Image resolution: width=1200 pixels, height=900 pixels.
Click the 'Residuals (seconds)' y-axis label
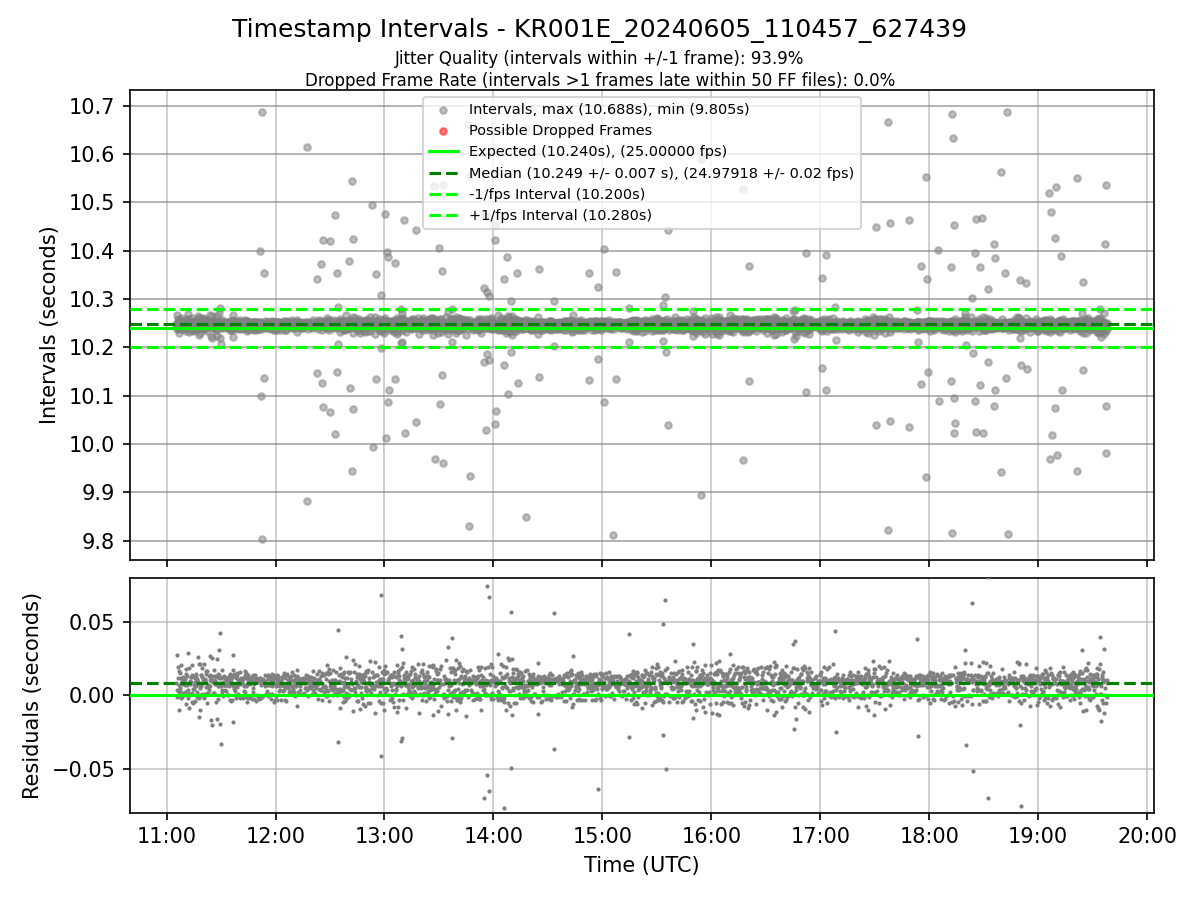coord(31,696)
